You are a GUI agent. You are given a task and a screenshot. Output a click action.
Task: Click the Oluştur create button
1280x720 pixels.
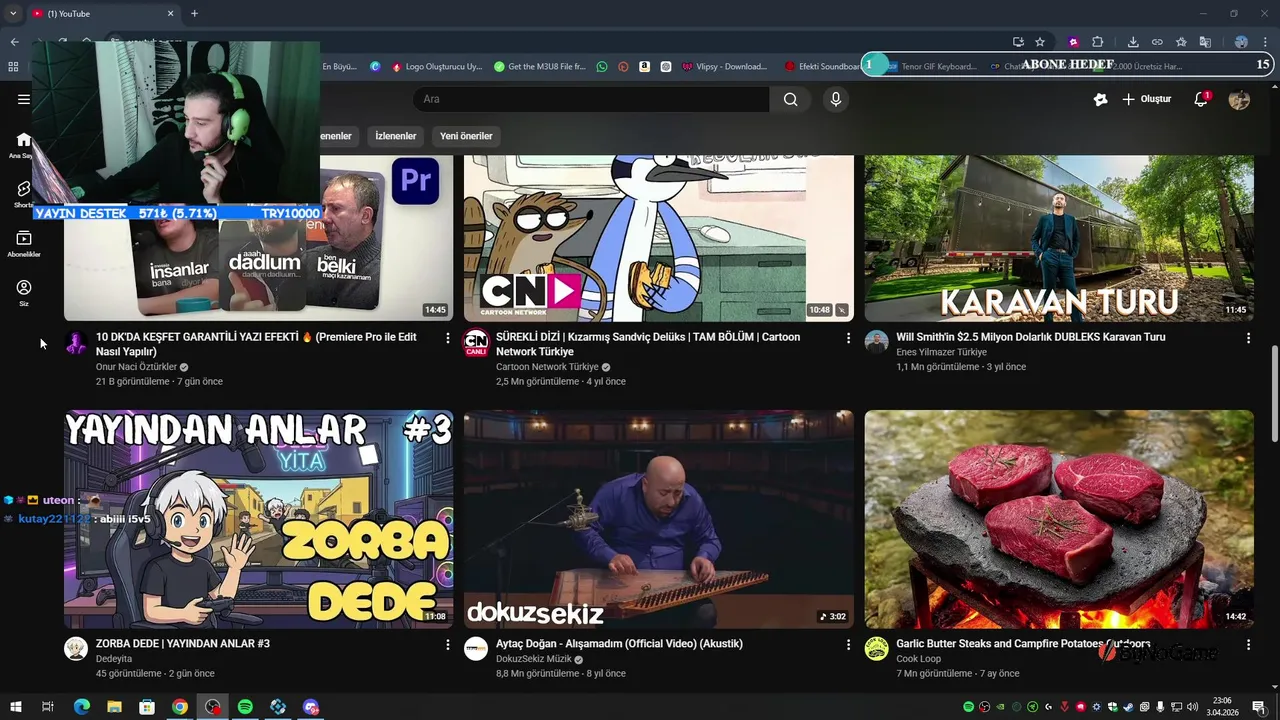(x=1146, y=99)
